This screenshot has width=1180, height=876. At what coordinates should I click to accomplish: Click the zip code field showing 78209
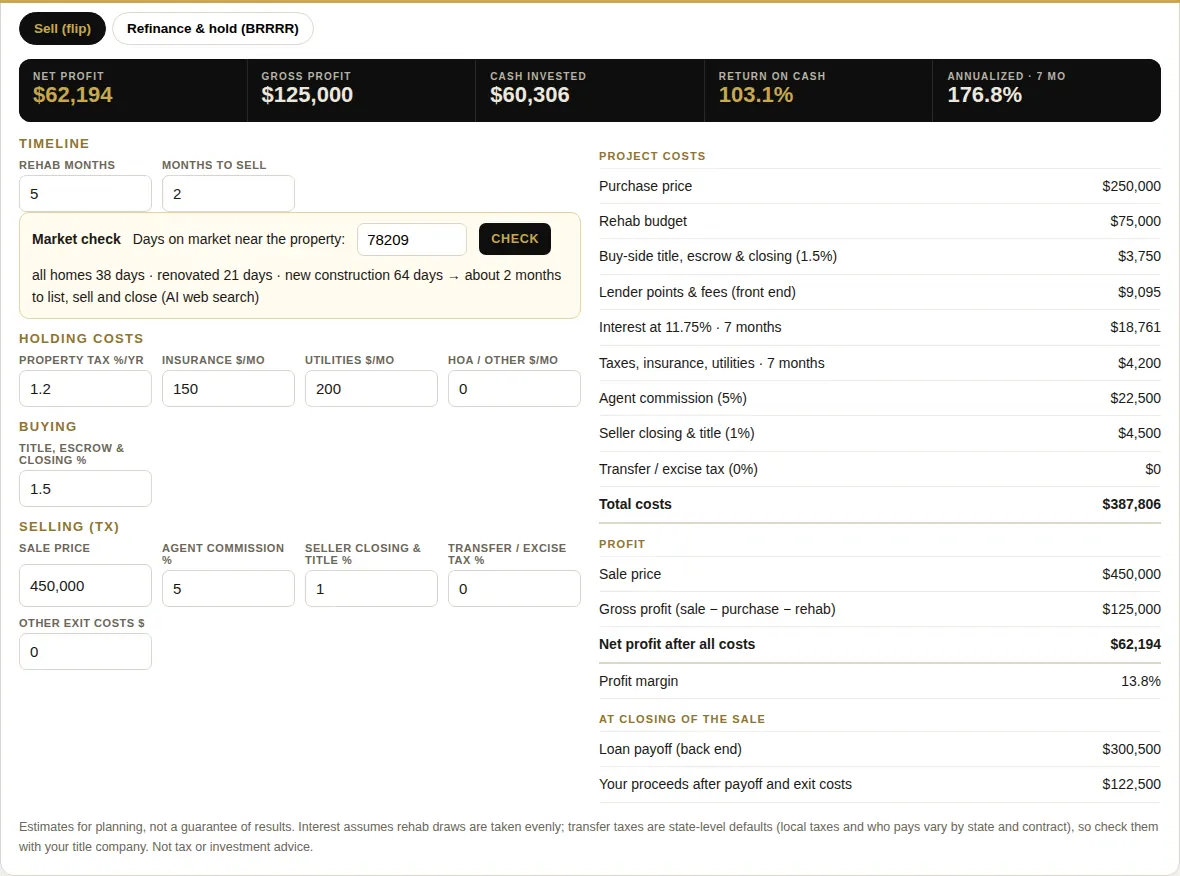click(x=412, y=239)
